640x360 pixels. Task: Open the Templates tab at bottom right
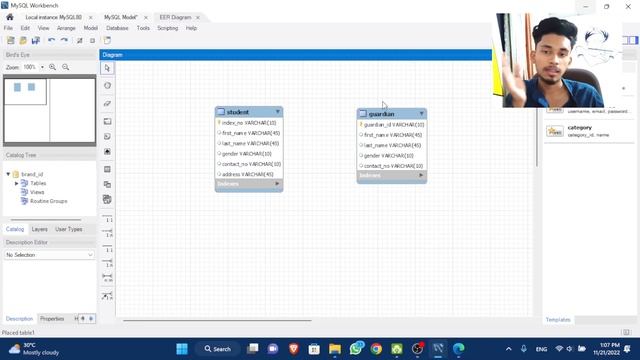558,320
